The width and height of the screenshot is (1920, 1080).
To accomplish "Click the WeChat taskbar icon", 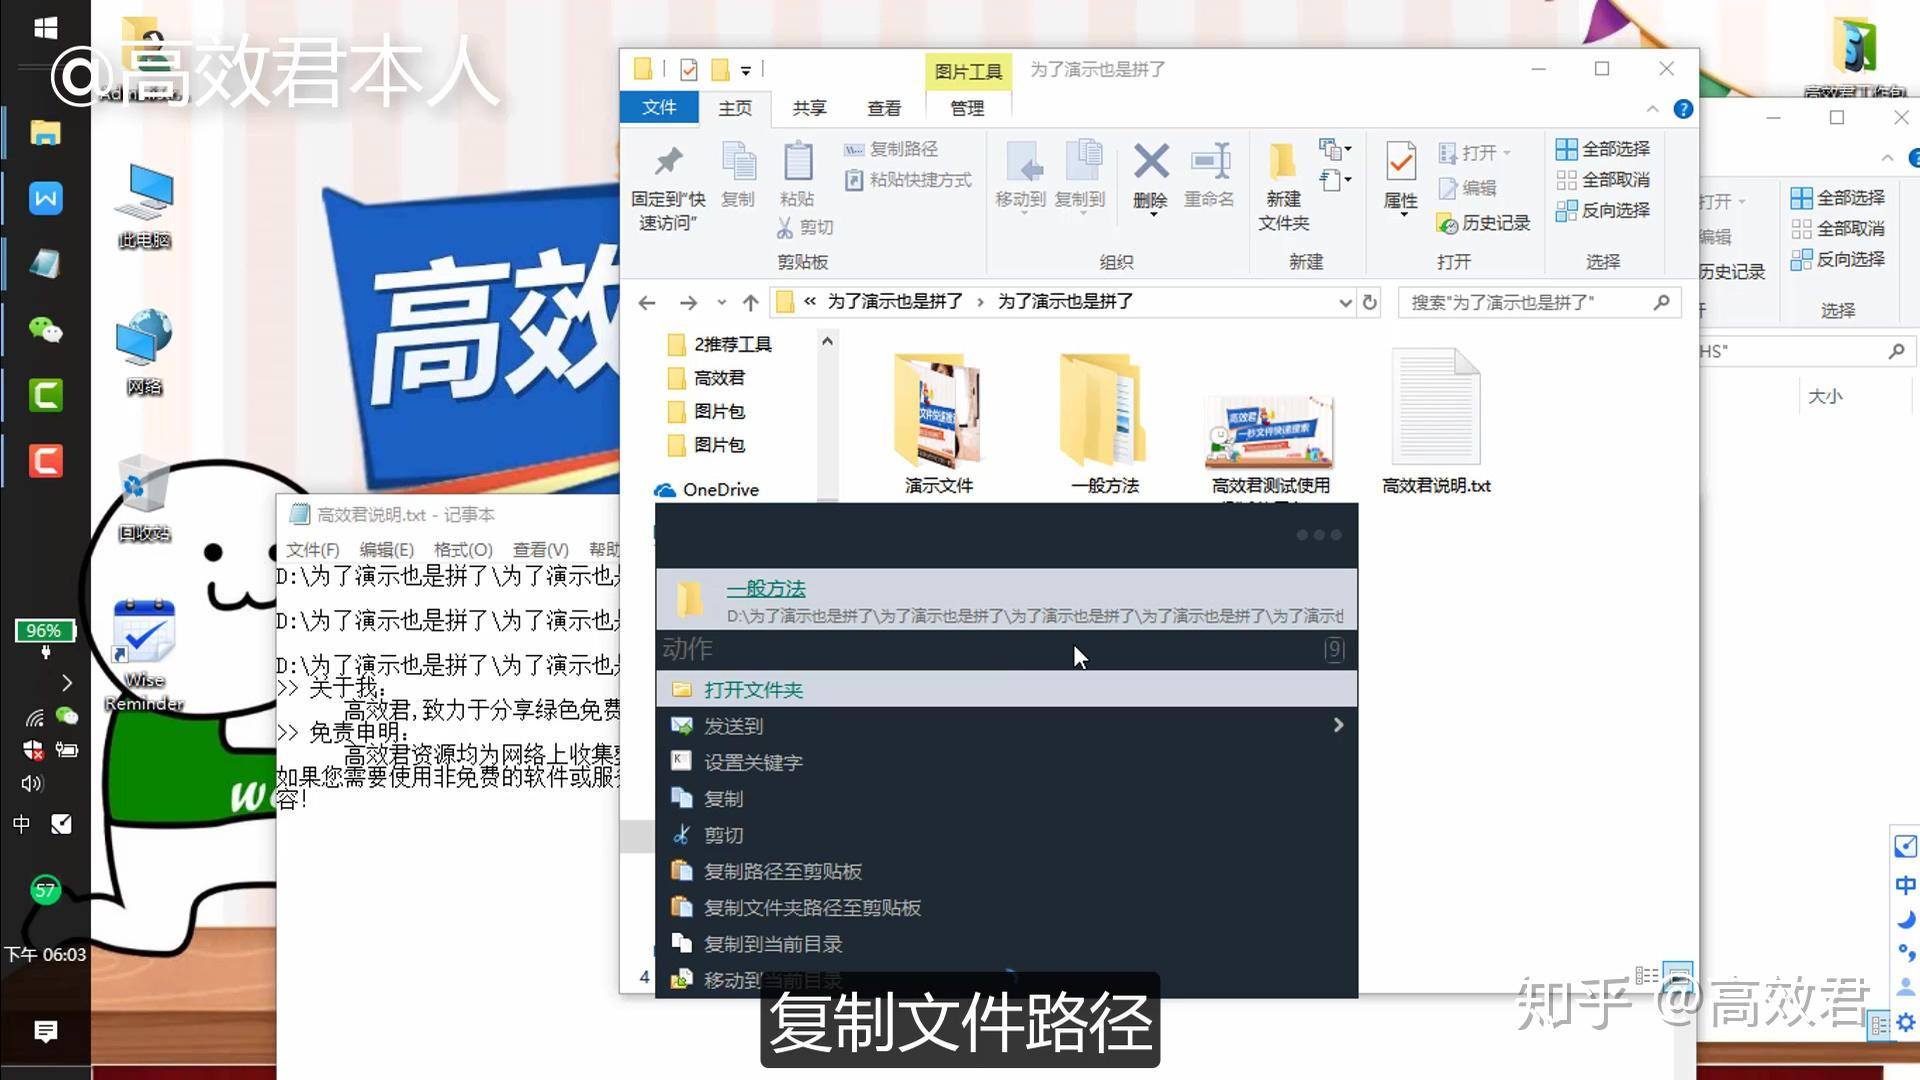I will [x=45, y=329].
